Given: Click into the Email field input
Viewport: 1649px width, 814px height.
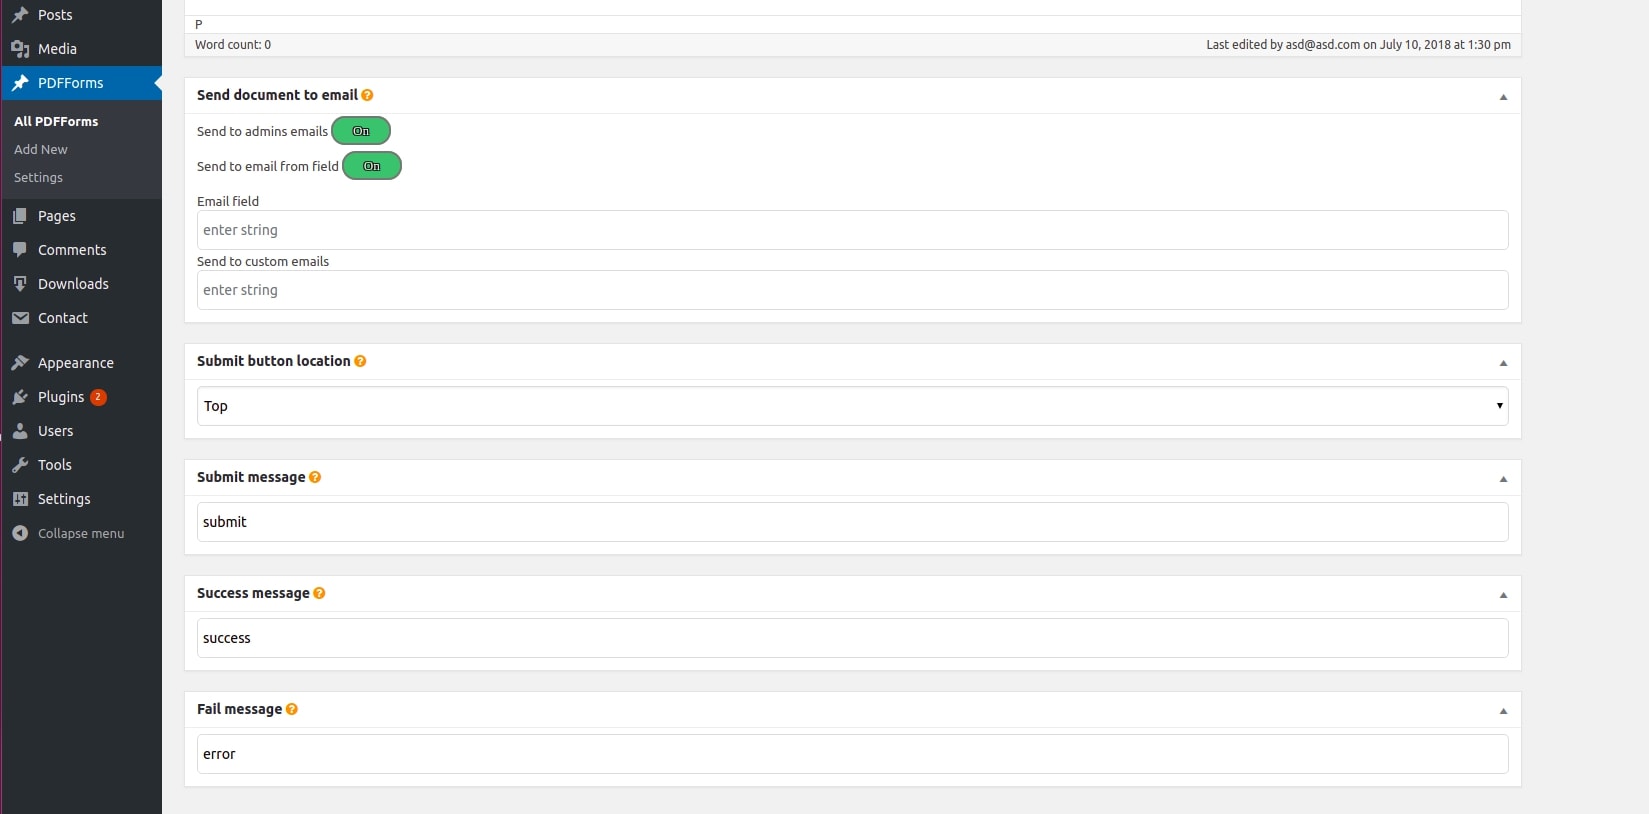Looking at the screenshot, I should 852,230.
